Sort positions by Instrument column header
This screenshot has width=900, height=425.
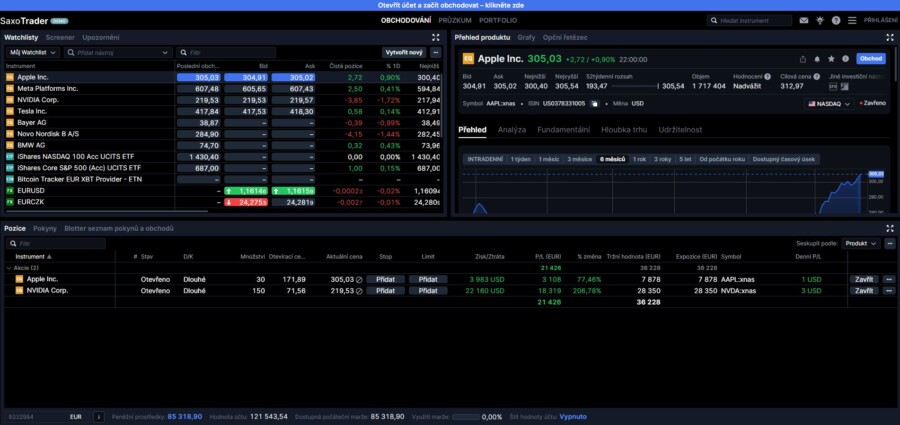pyautogui.click(x=33, y=257)
